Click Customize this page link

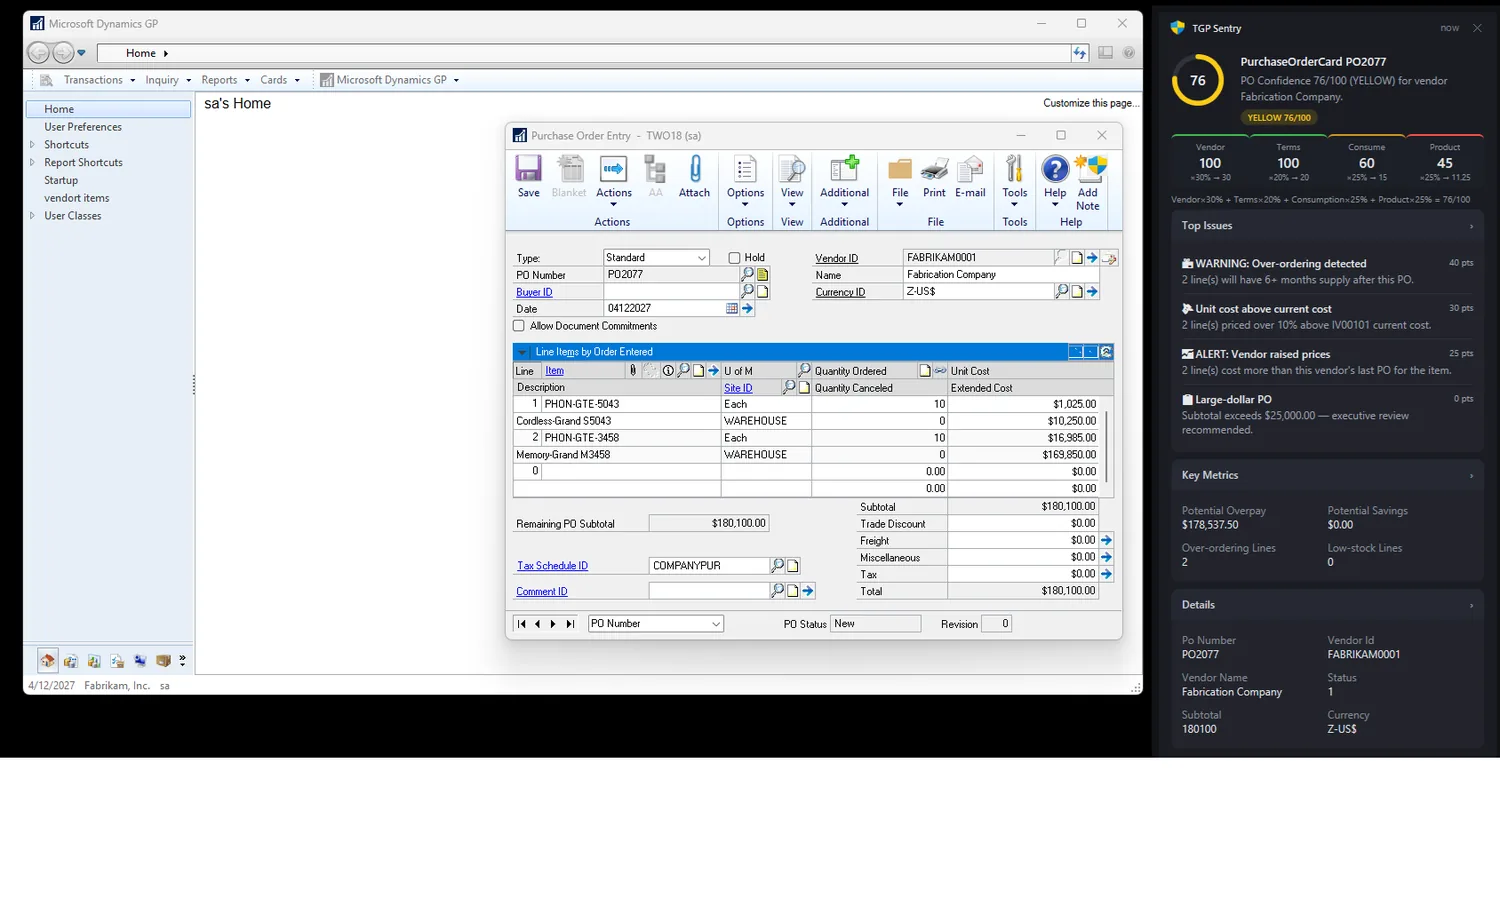pyautogui.click(x=1091, y=103)
